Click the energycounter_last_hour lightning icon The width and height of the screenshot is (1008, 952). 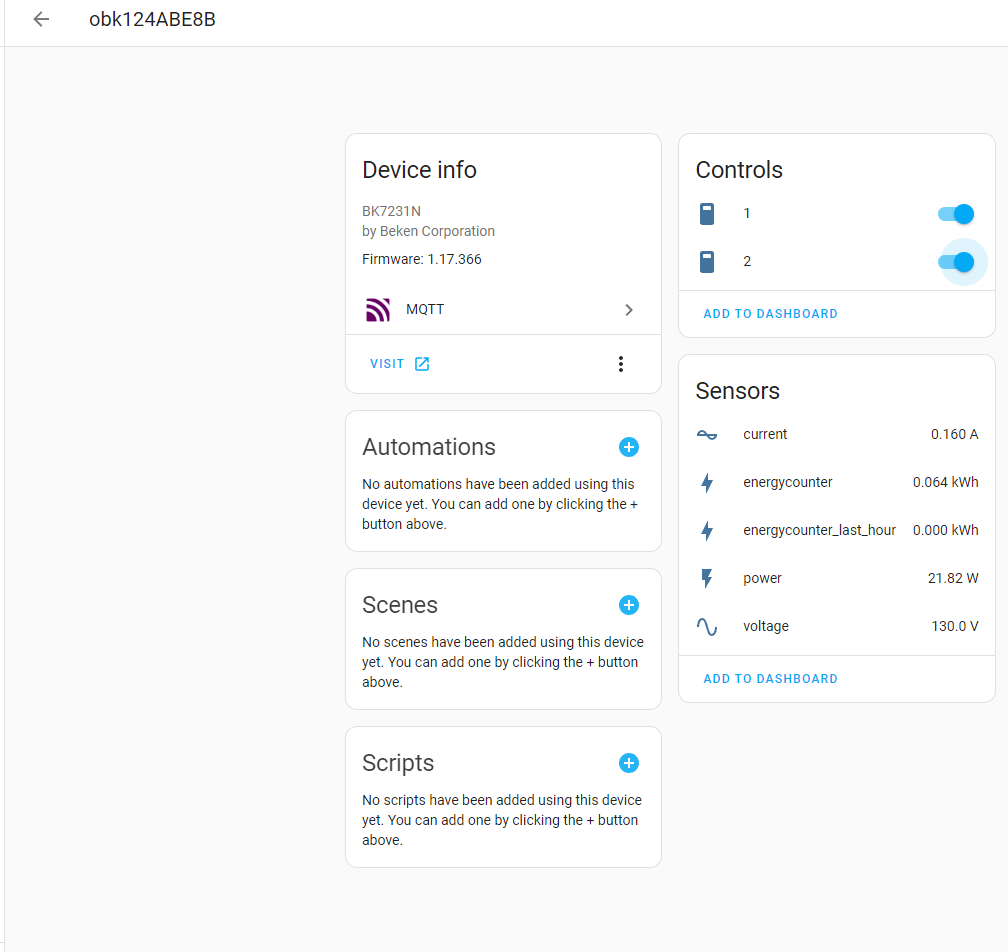tap(706, 530)
